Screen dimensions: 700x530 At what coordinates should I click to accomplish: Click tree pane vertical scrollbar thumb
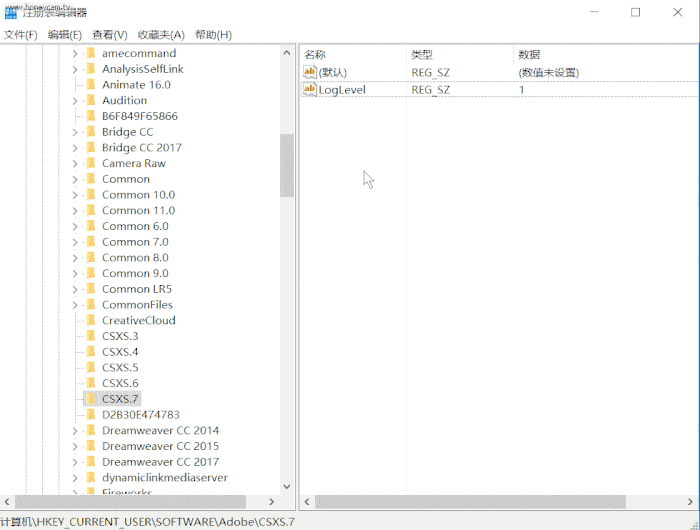click(x=287, y=165)
